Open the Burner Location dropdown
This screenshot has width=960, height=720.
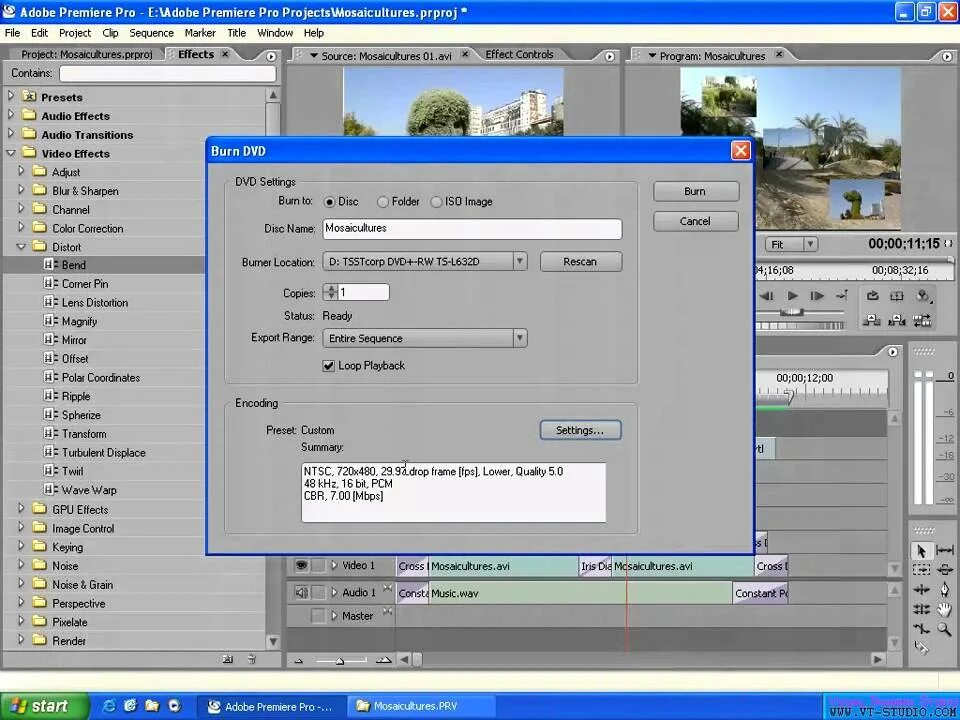pyautogui.click(x=519, y=261)
